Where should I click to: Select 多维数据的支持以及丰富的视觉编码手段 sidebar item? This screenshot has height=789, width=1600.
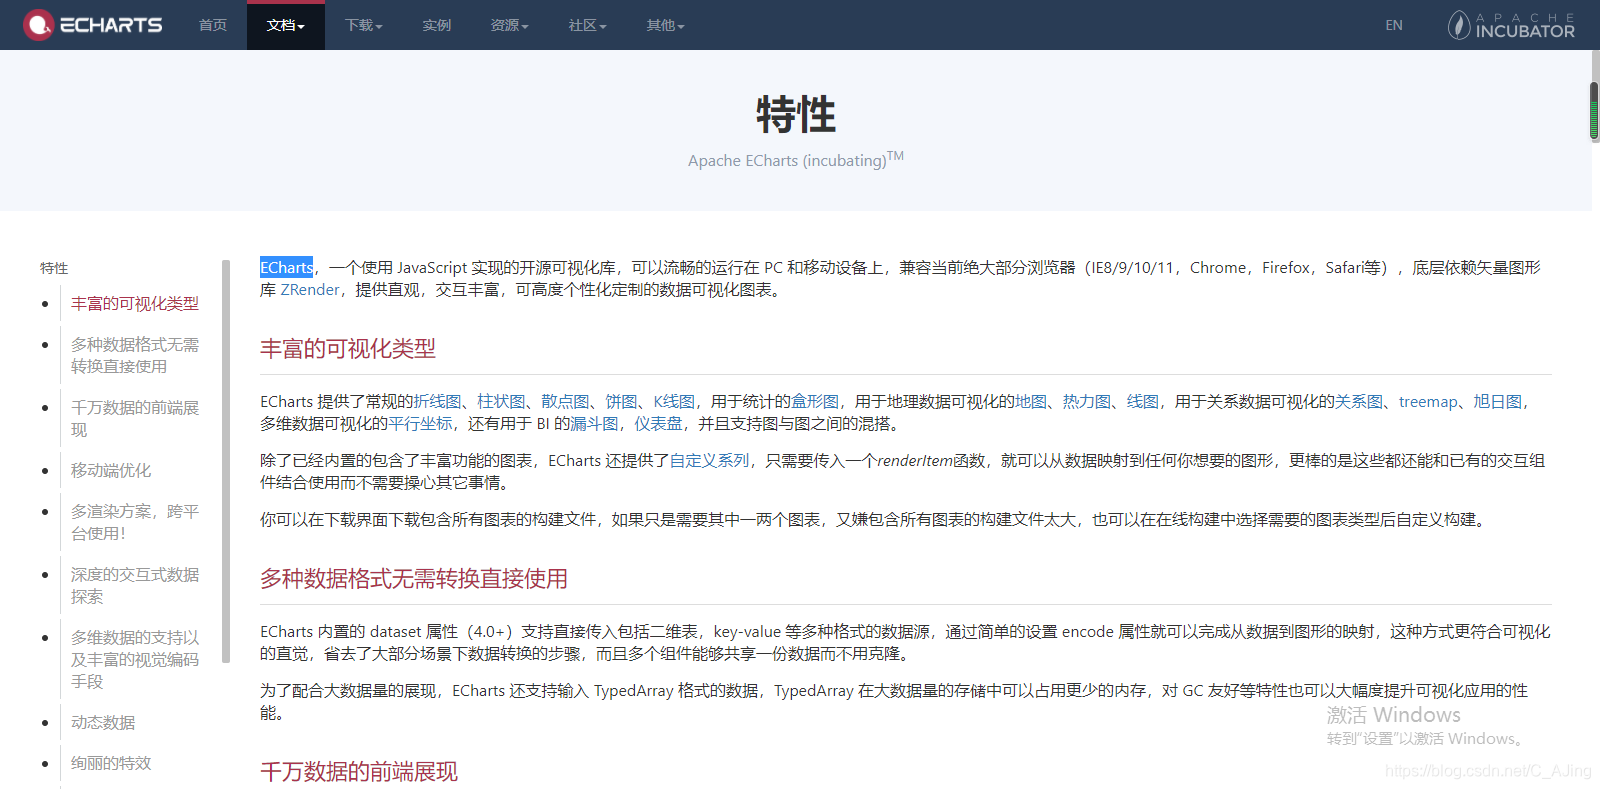tap(135, 659)
